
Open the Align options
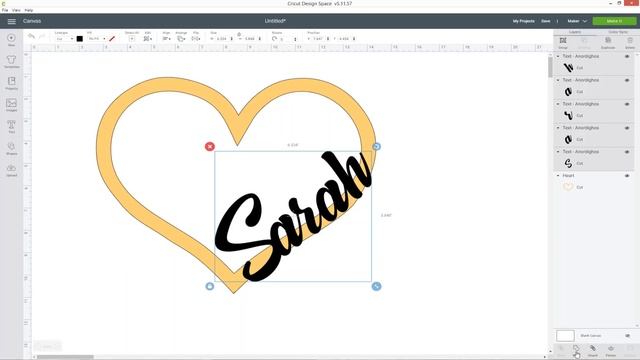click(166, 38)
